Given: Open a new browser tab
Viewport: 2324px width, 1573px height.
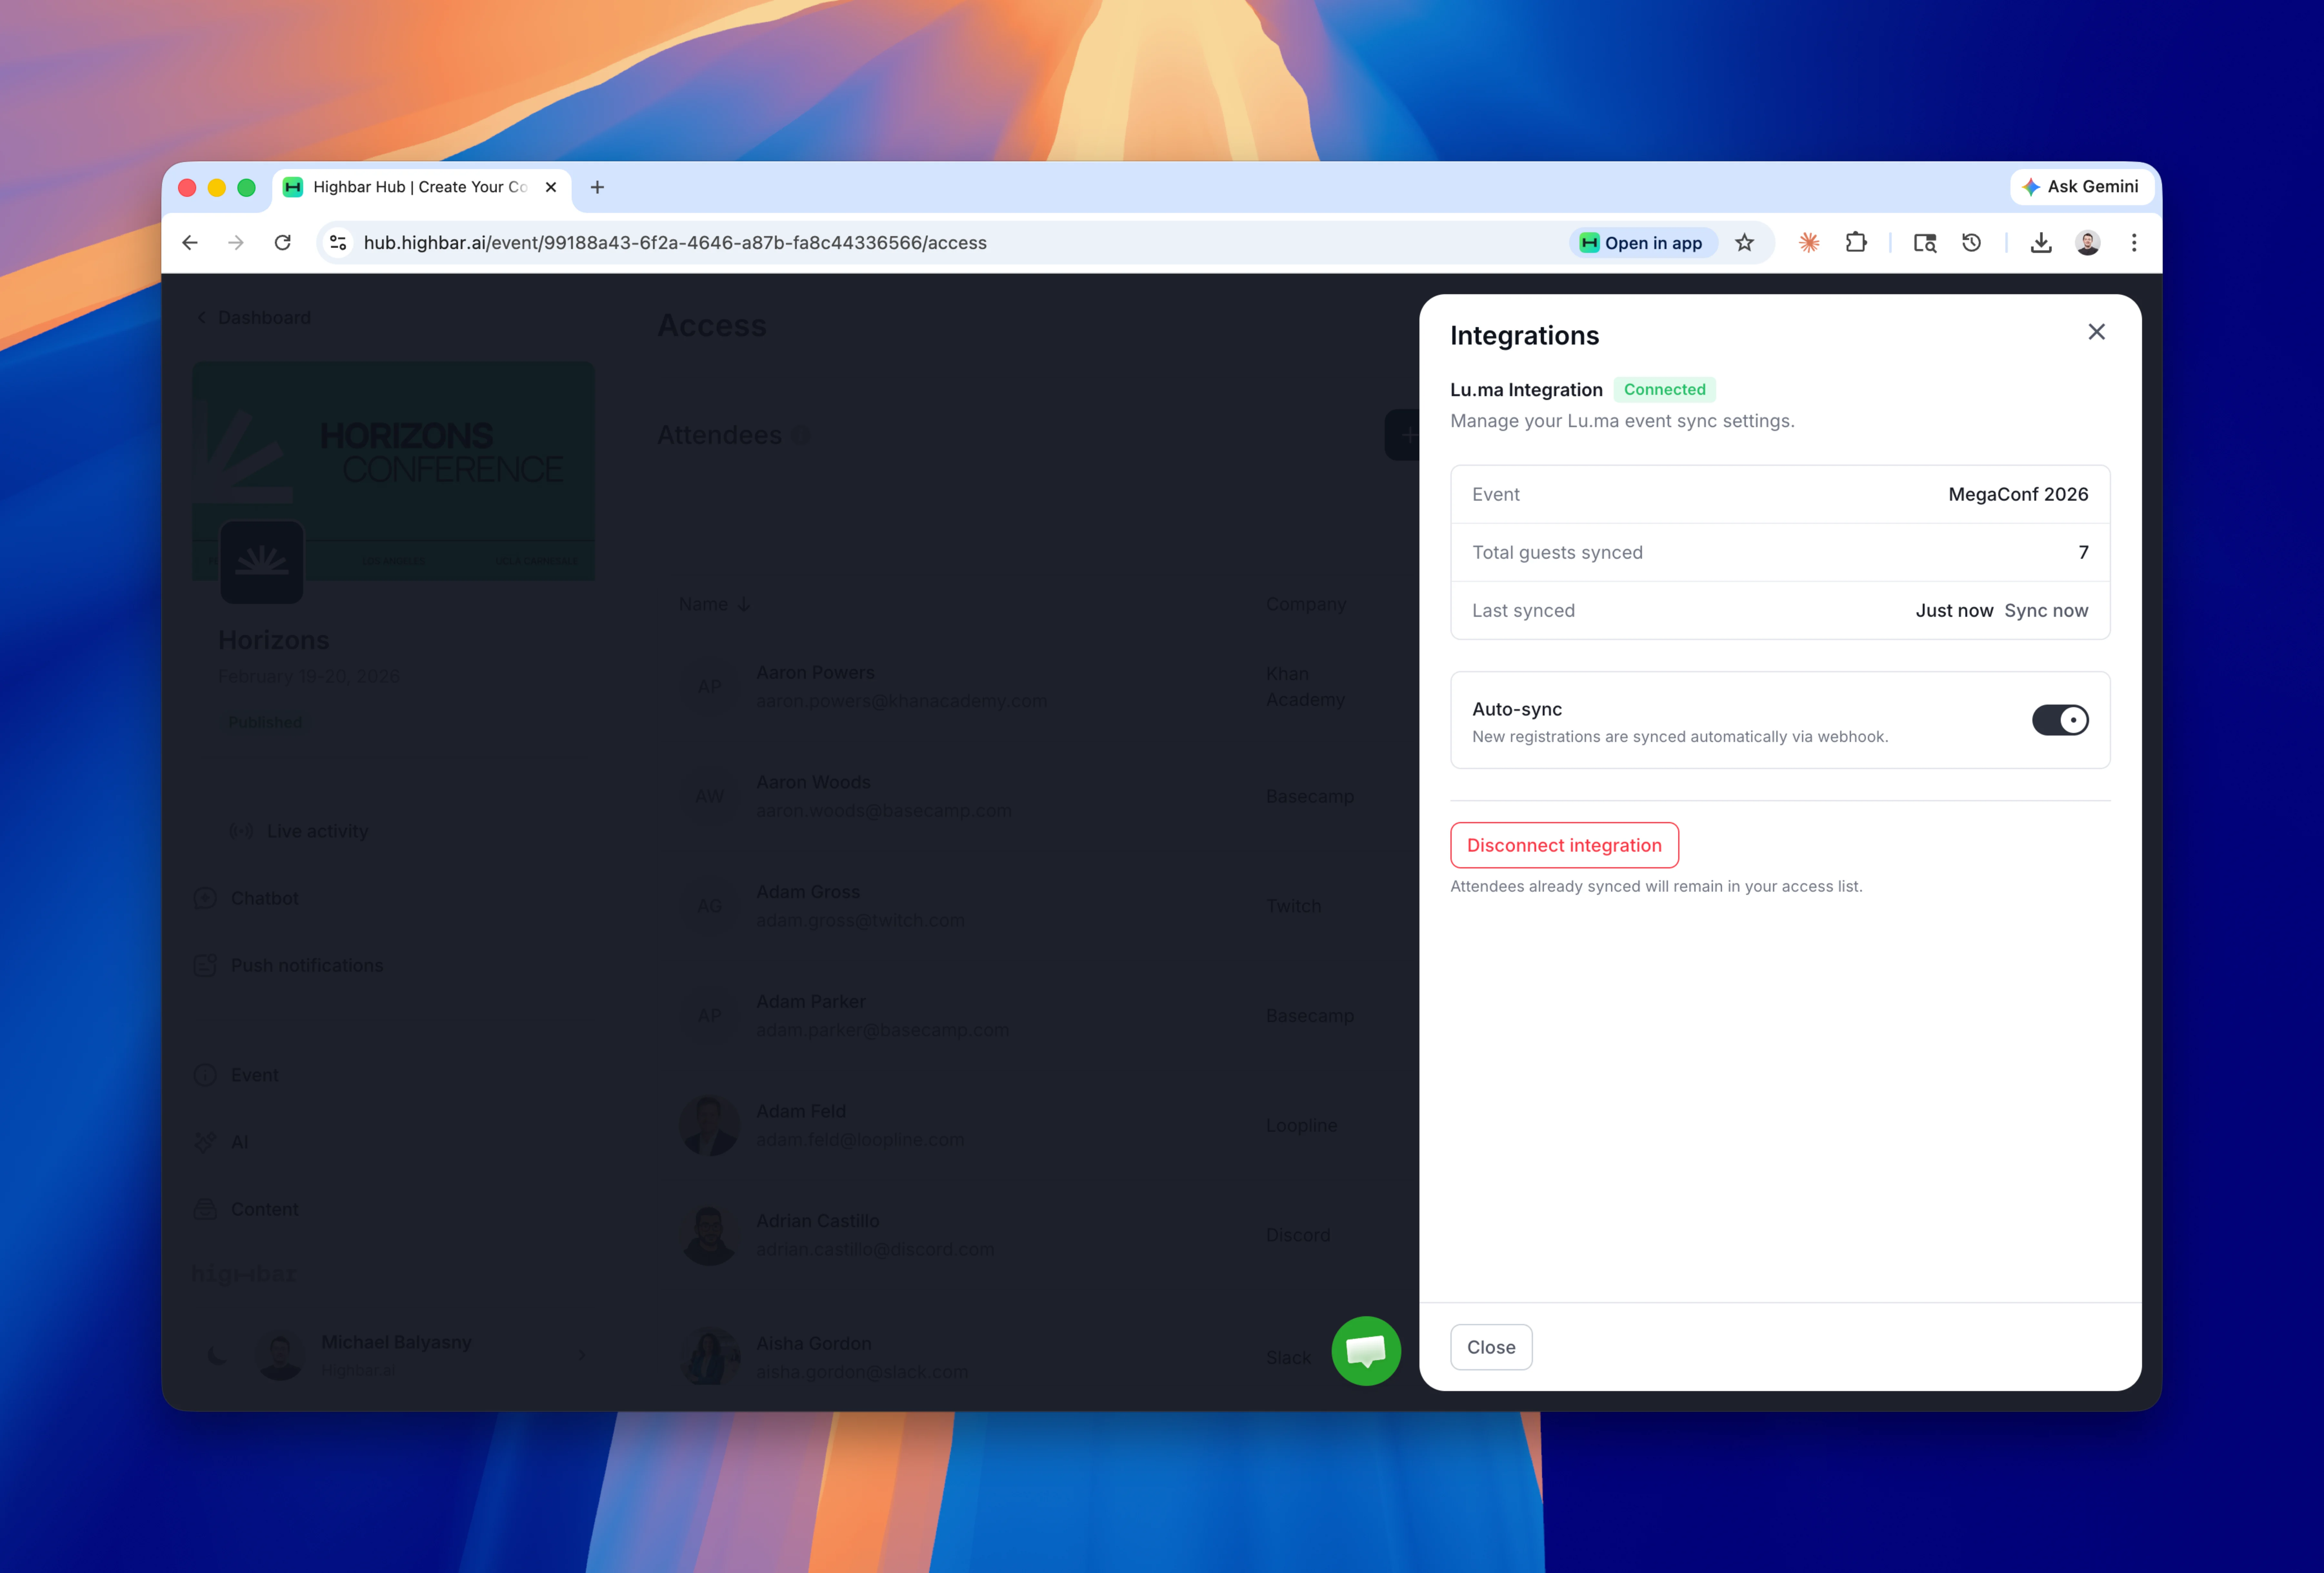Looking at the screenshot, I should (x=597, y=187).
